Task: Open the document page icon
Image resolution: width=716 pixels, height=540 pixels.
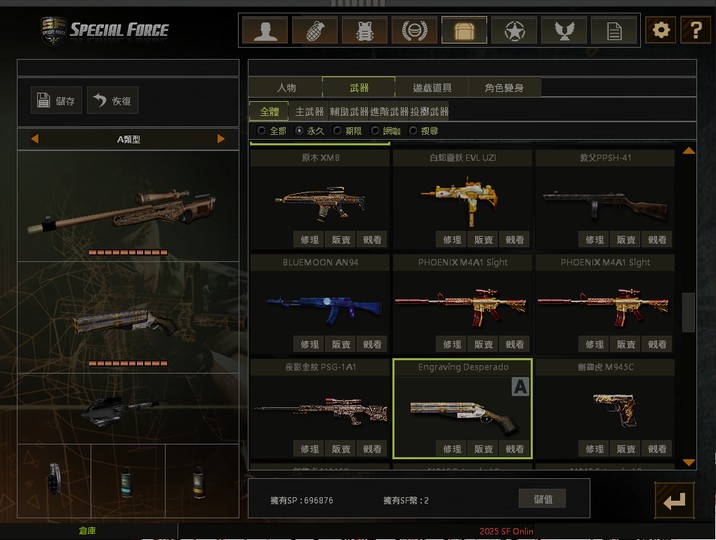Action: pyautogui.click(x=614, y=30)
